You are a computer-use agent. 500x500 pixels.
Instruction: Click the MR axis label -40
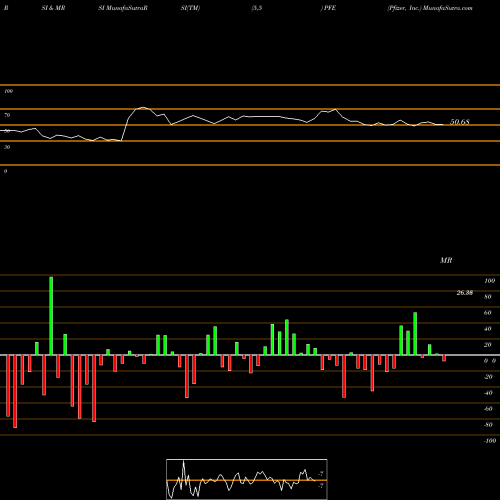tap(488, 393)
